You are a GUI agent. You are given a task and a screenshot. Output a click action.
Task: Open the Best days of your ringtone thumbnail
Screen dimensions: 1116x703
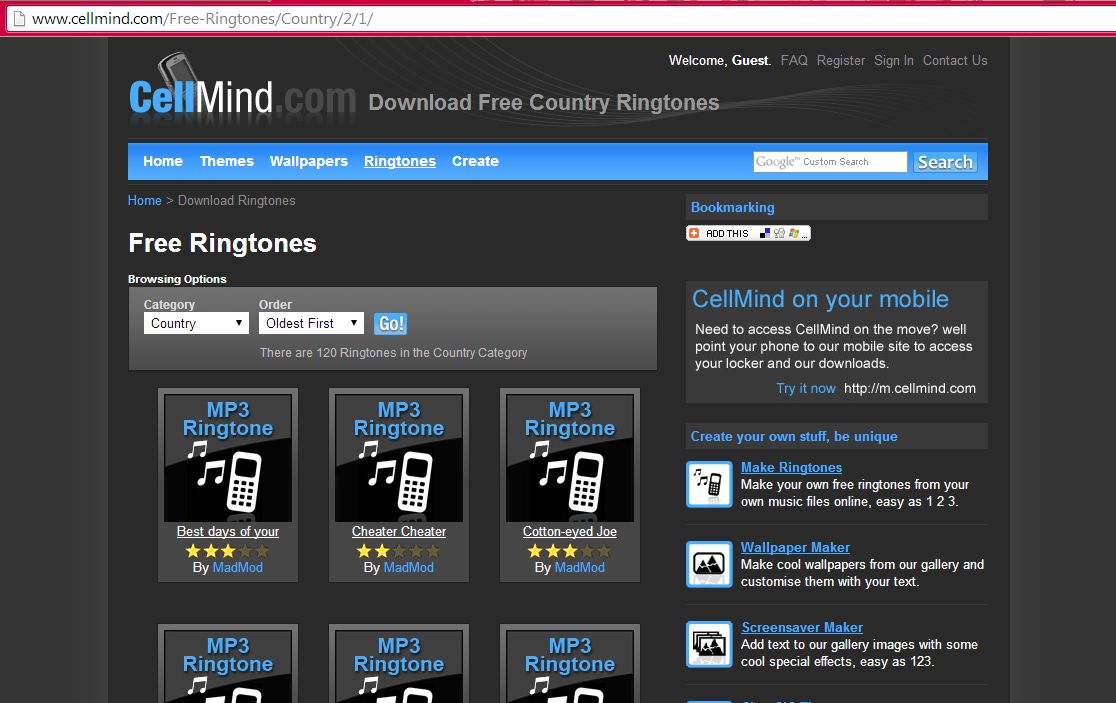228,458
